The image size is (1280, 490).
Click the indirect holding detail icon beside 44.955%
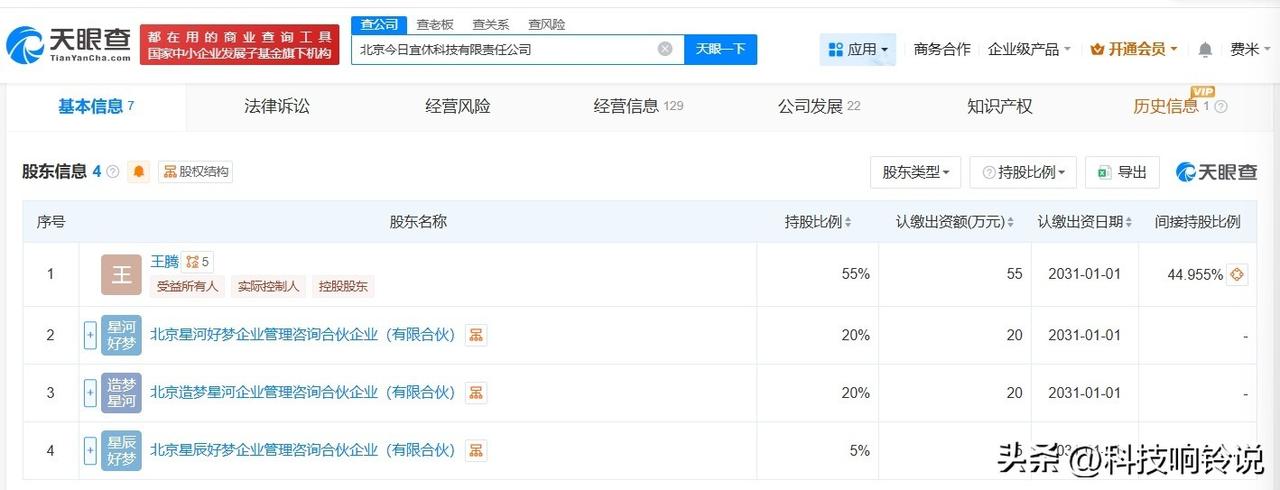click(1237, 274)
